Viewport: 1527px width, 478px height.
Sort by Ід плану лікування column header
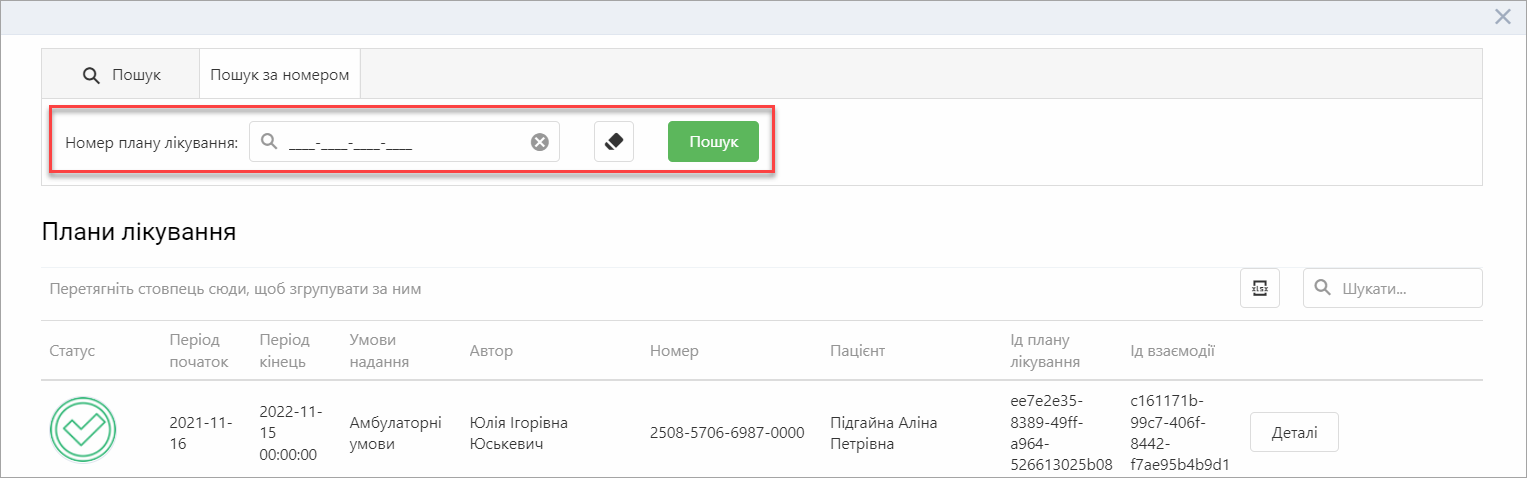[x=1045, y=351]
